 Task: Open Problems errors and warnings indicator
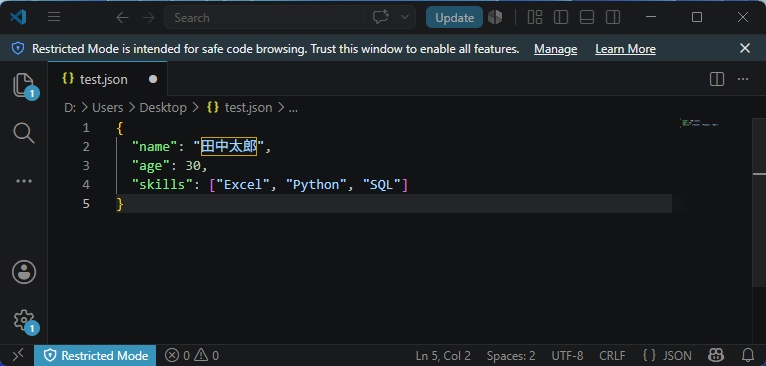click(x=192, y=355)
